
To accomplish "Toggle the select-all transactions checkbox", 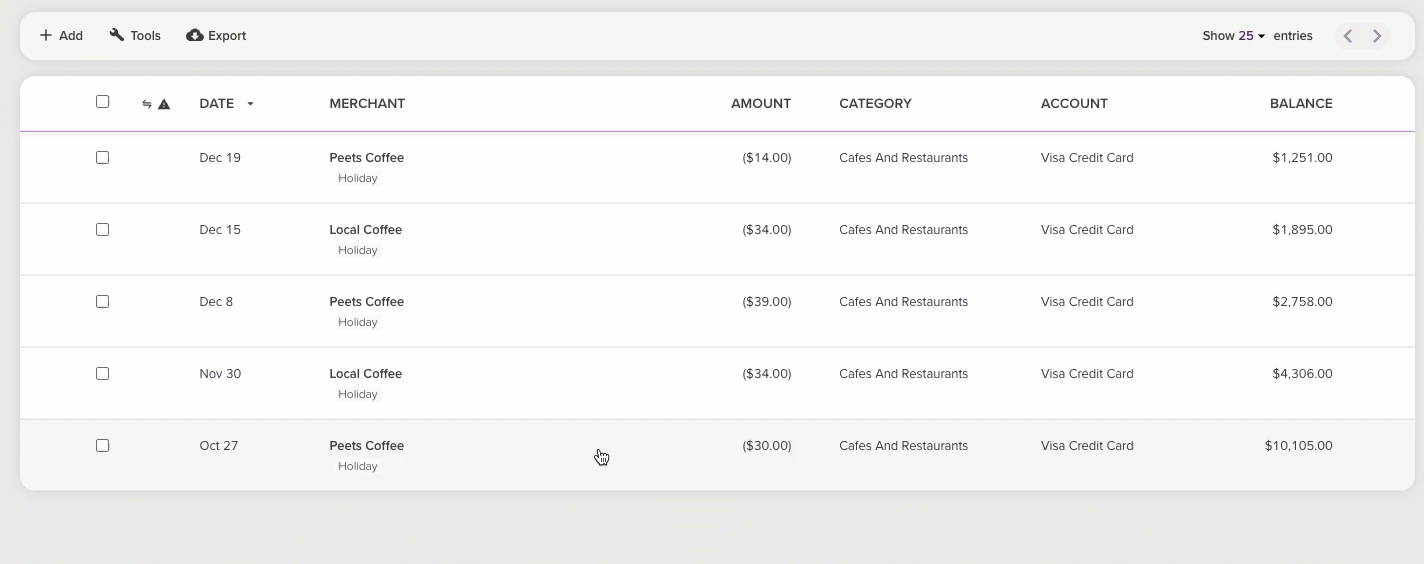I will click(x=102, y=102).
